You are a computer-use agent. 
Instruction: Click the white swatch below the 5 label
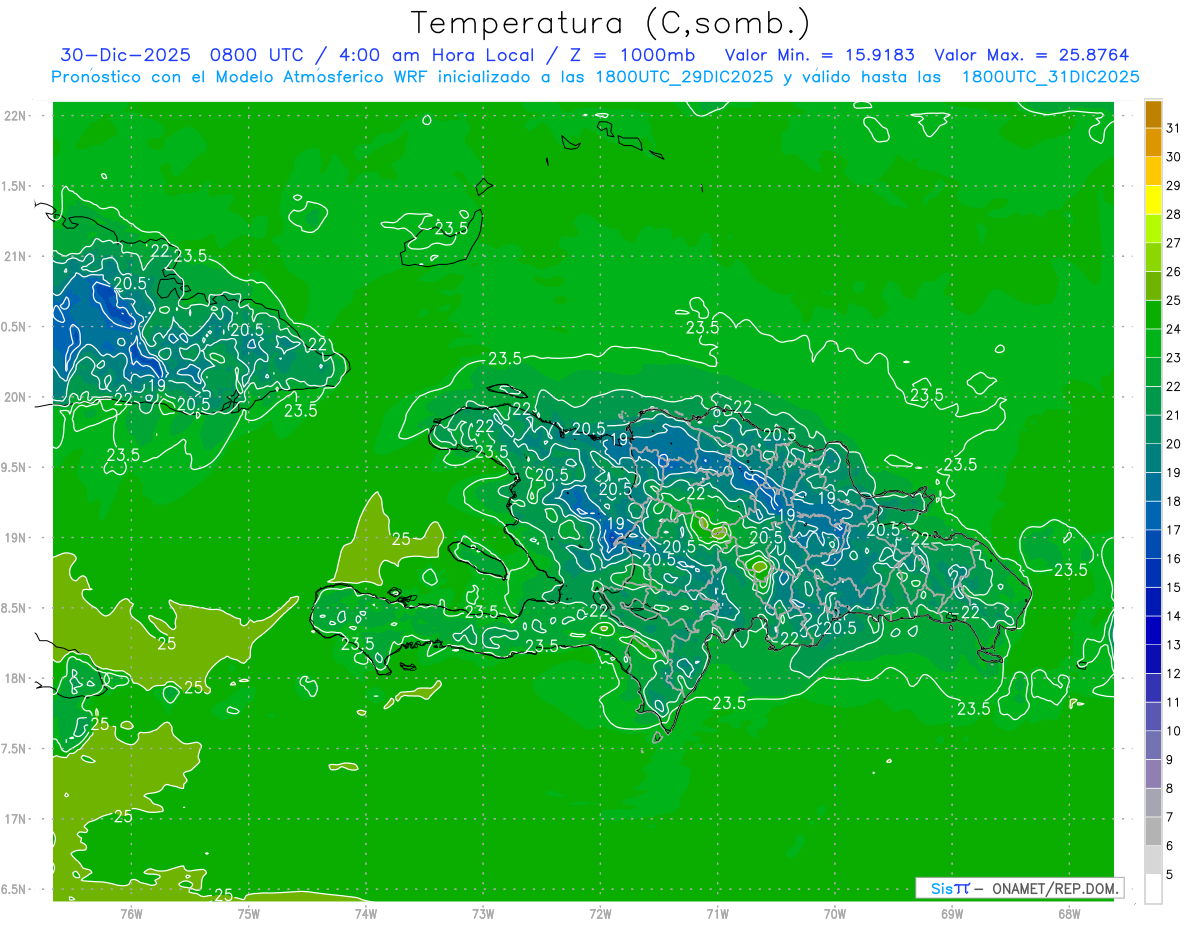click(1153, 889)
